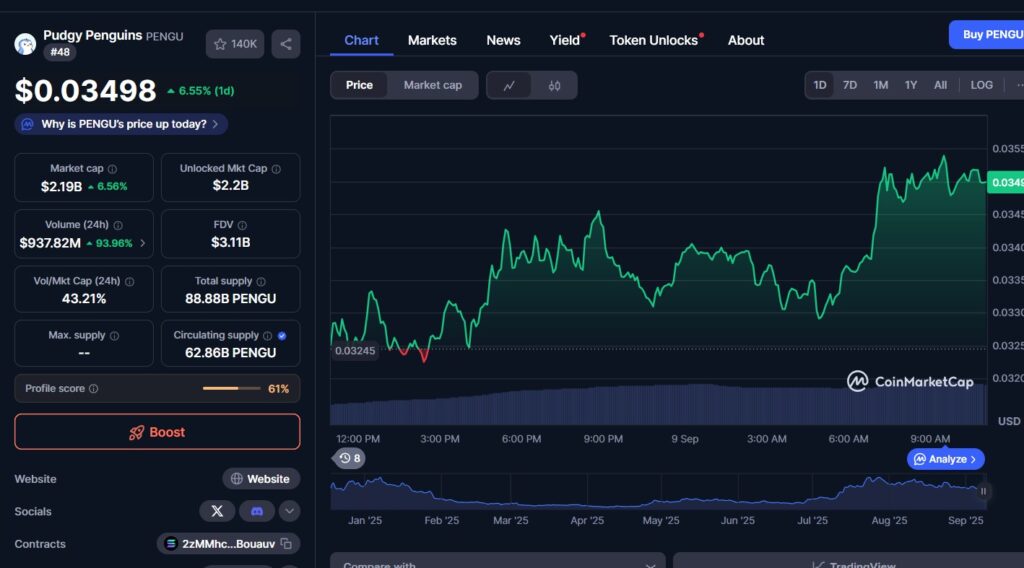The image size is (1024, 568).
Task: Open Volume (24h) info icon
Action: 118,225
